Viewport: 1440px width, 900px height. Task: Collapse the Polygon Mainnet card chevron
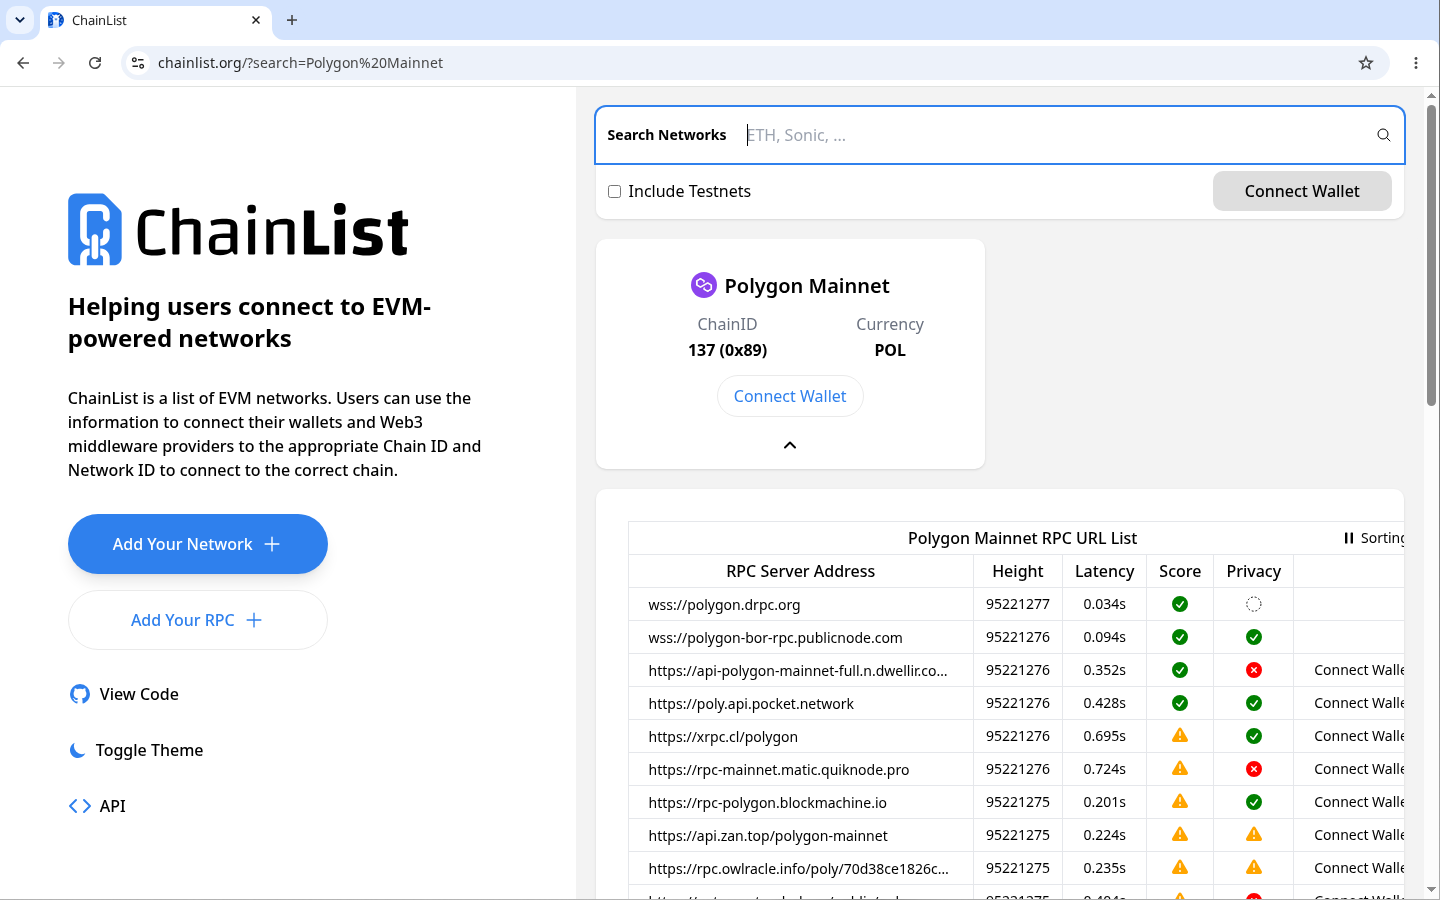(790, 445)
